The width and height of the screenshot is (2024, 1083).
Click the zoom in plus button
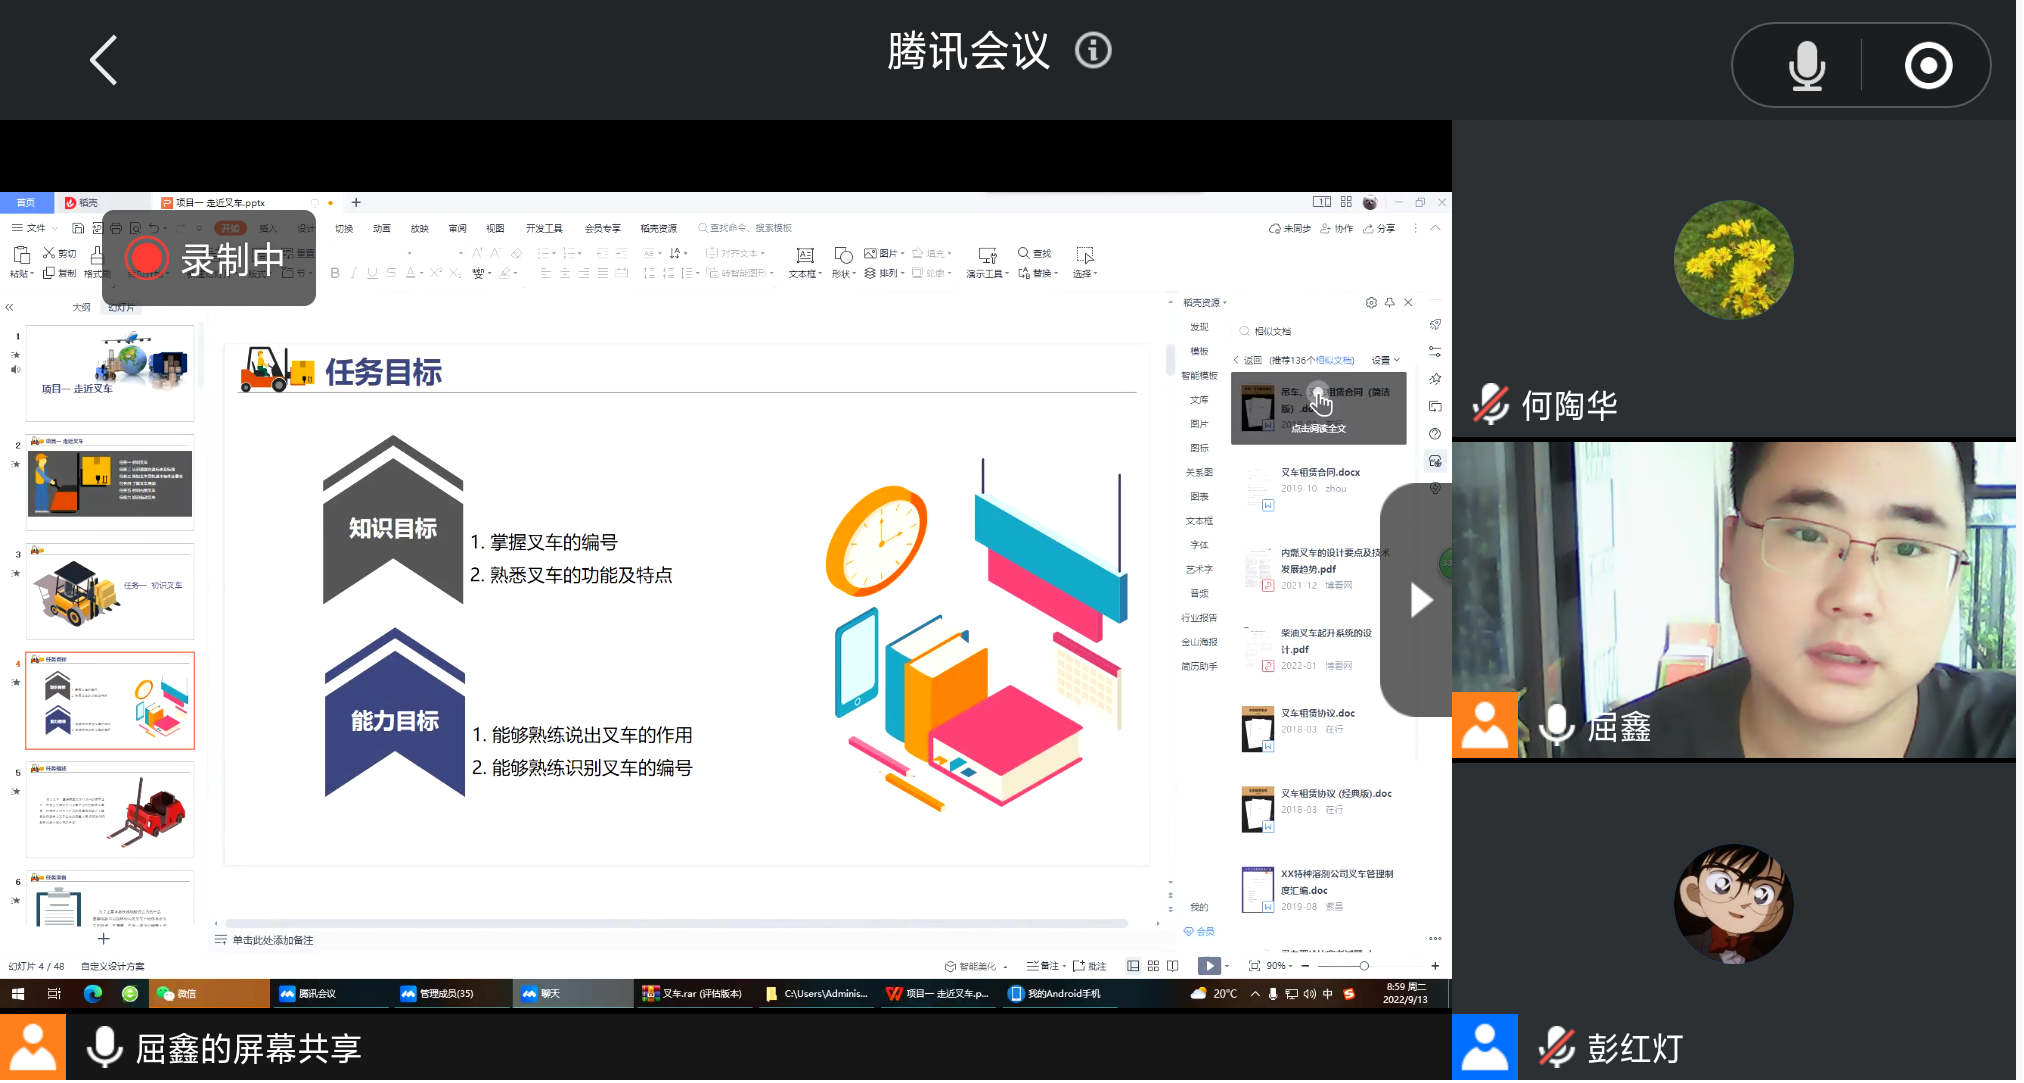(1435, 966)
